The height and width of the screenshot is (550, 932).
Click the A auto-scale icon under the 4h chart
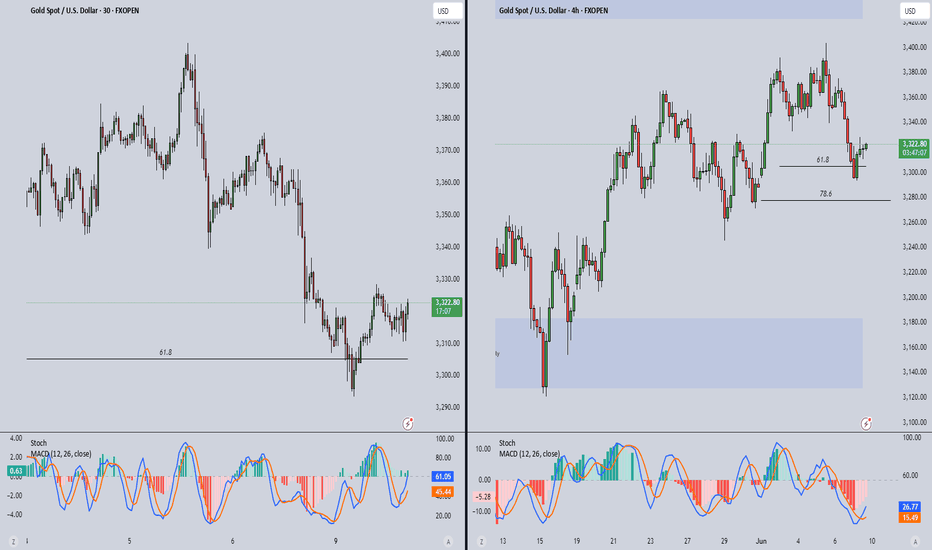click(915, 541)
